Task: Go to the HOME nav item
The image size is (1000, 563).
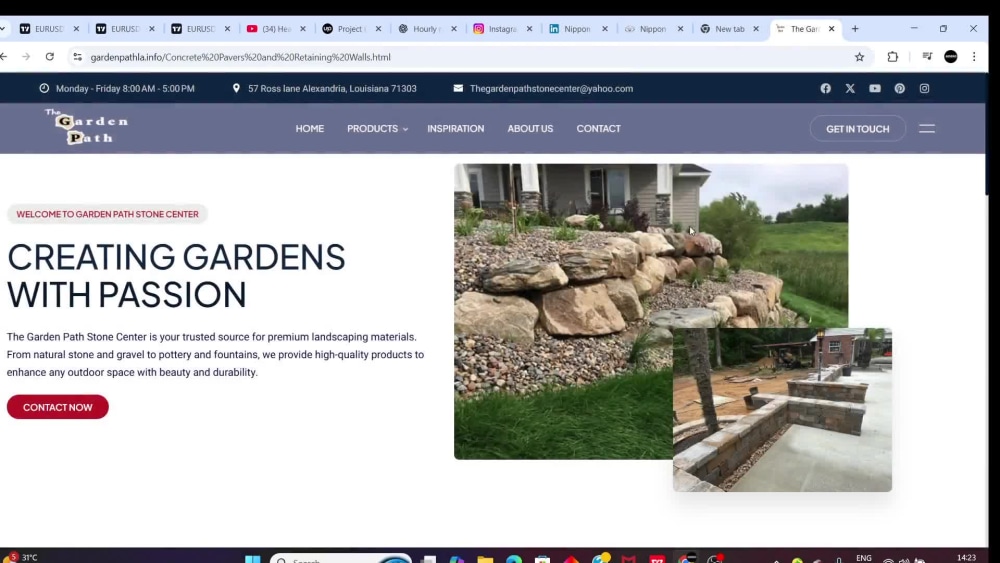Action: click(x=309, y=129)
